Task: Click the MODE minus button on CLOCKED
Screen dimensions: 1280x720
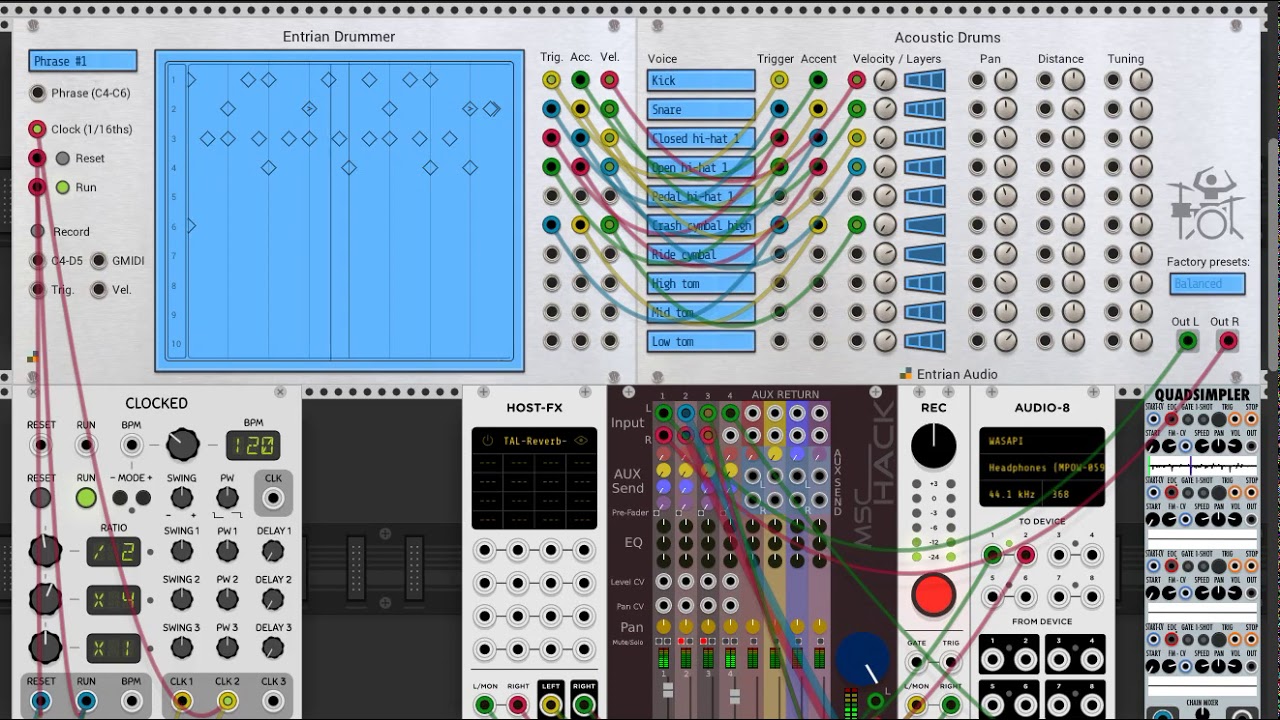Action: [120, 498]
